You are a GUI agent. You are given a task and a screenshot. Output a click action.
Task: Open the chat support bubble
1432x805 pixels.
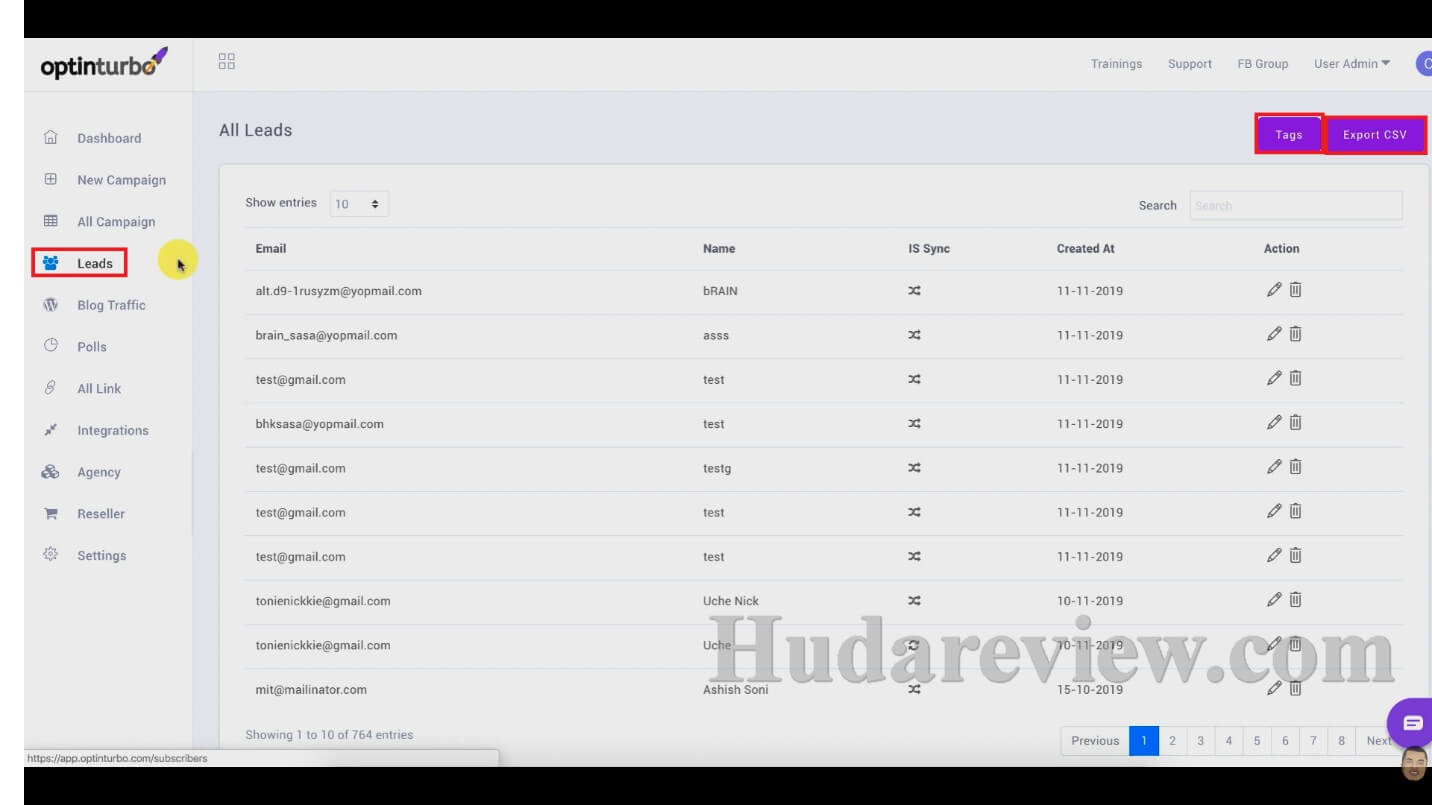click(1411, 722)
